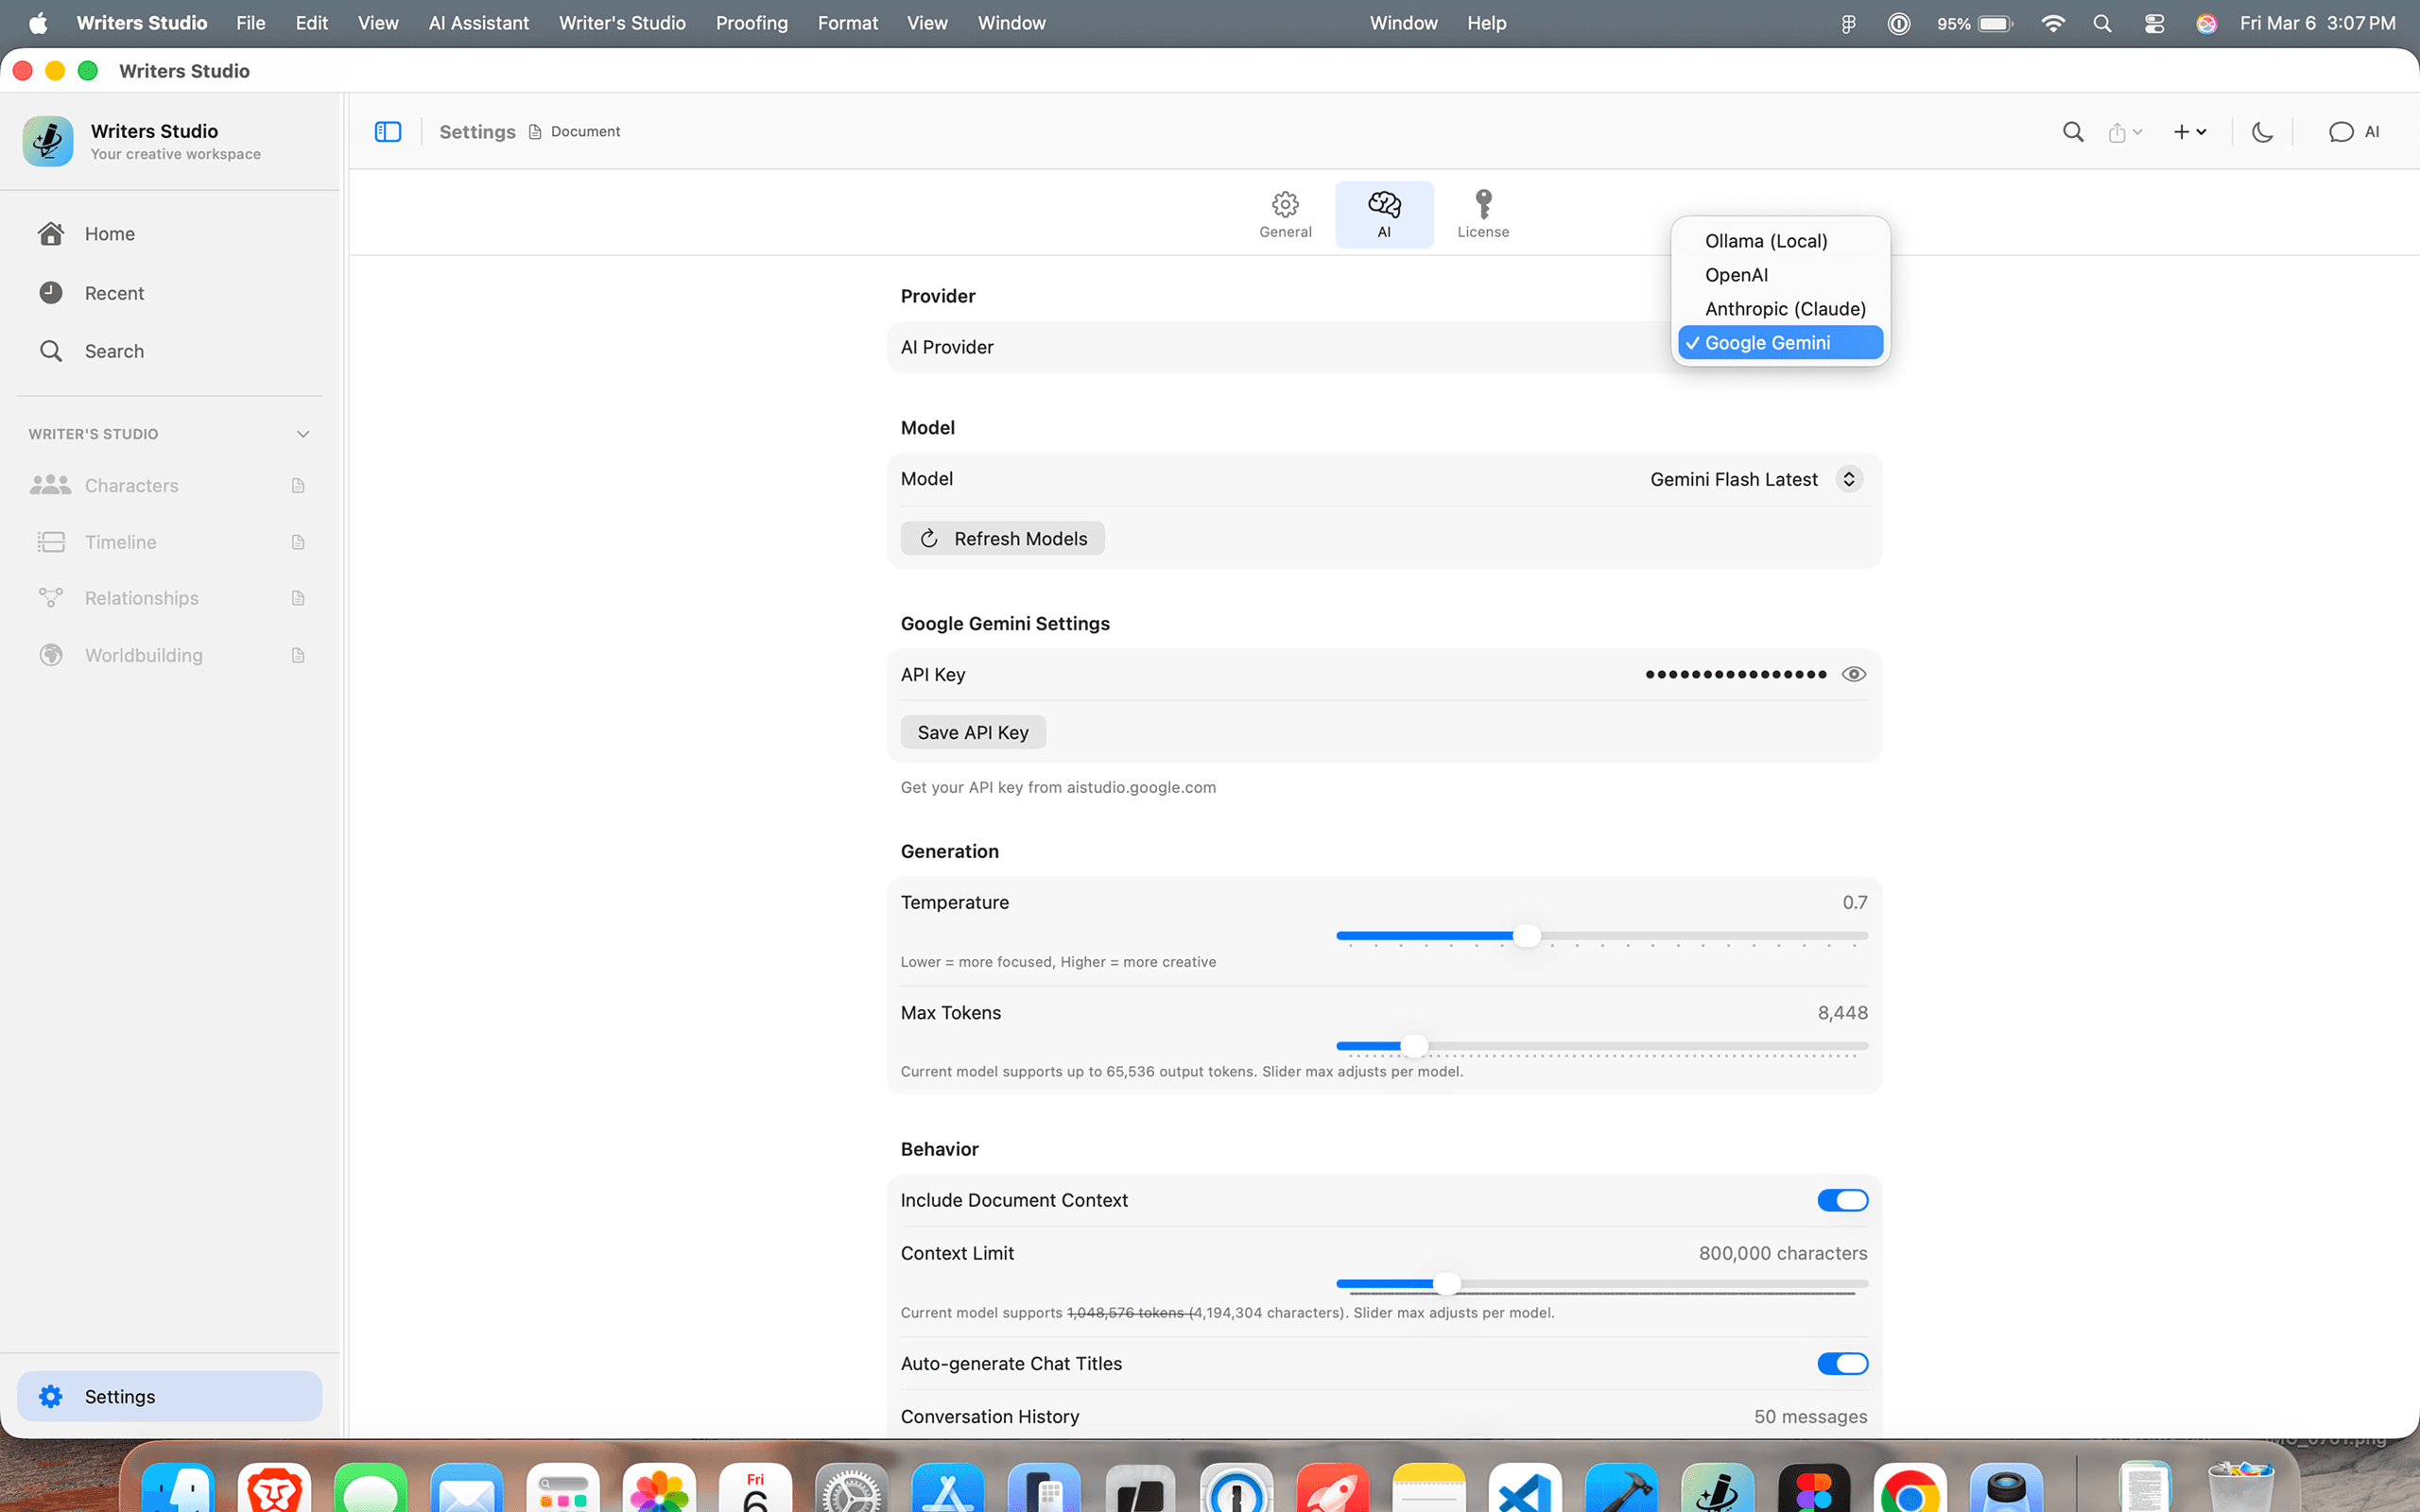Open the AI chat in the toolbar
Viewport: 2420px width, 1512px height.
click(2353, 131)
